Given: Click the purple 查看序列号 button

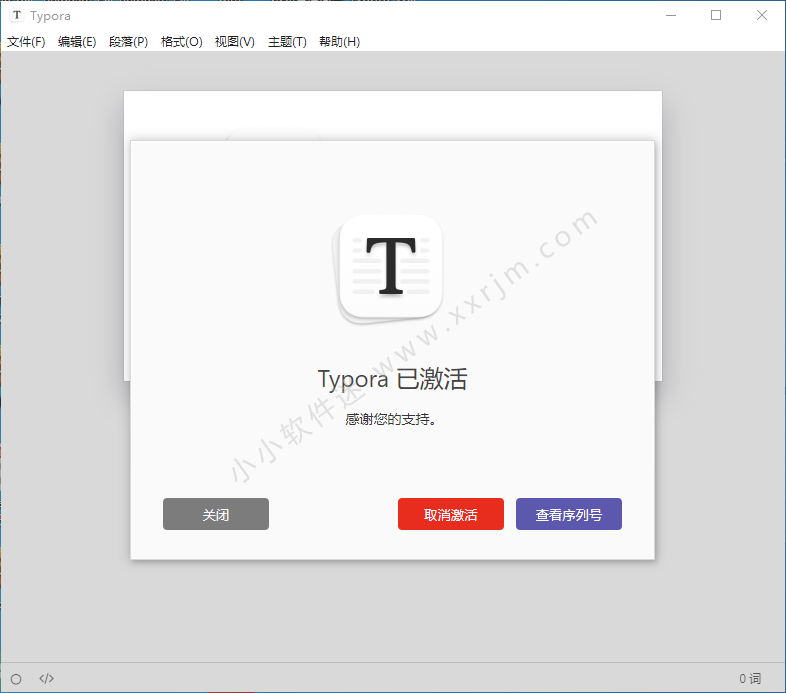Looking at the screenshot, I should pyautogui.click(x=569, y=514).
